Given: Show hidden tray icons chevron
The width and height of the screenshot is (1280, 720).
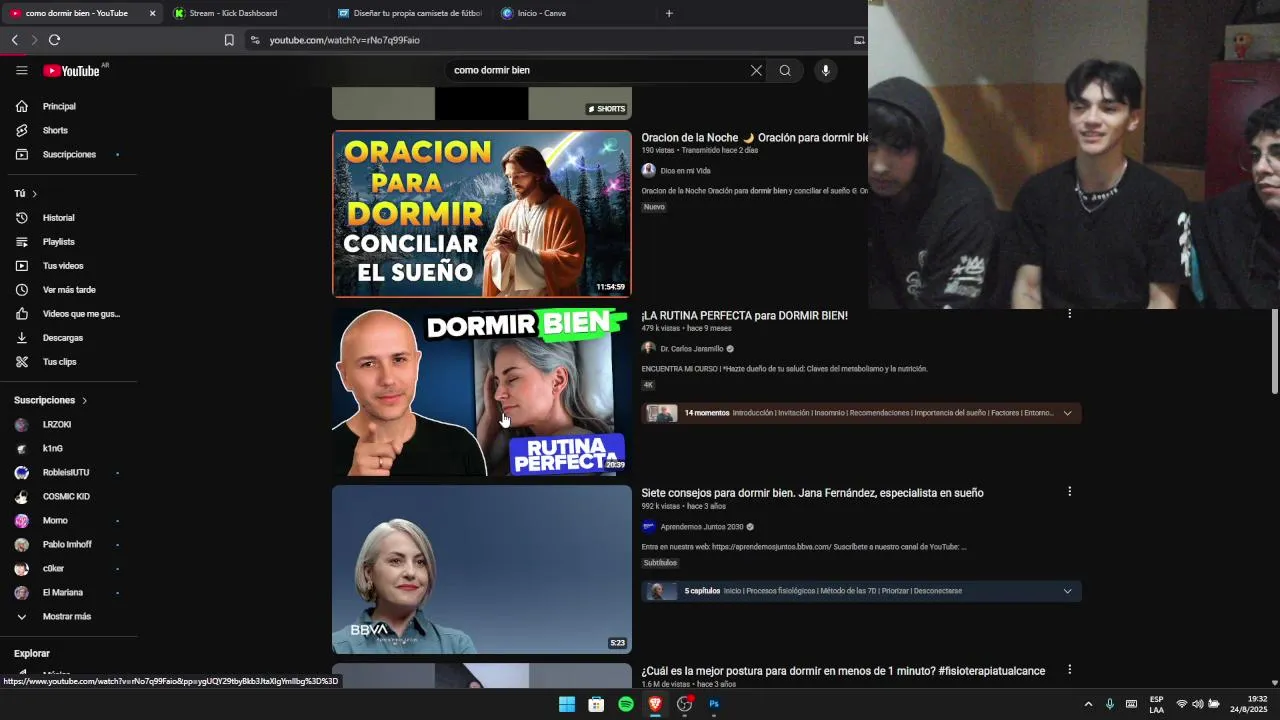Looking at the screenshot, I should 1088,704.
